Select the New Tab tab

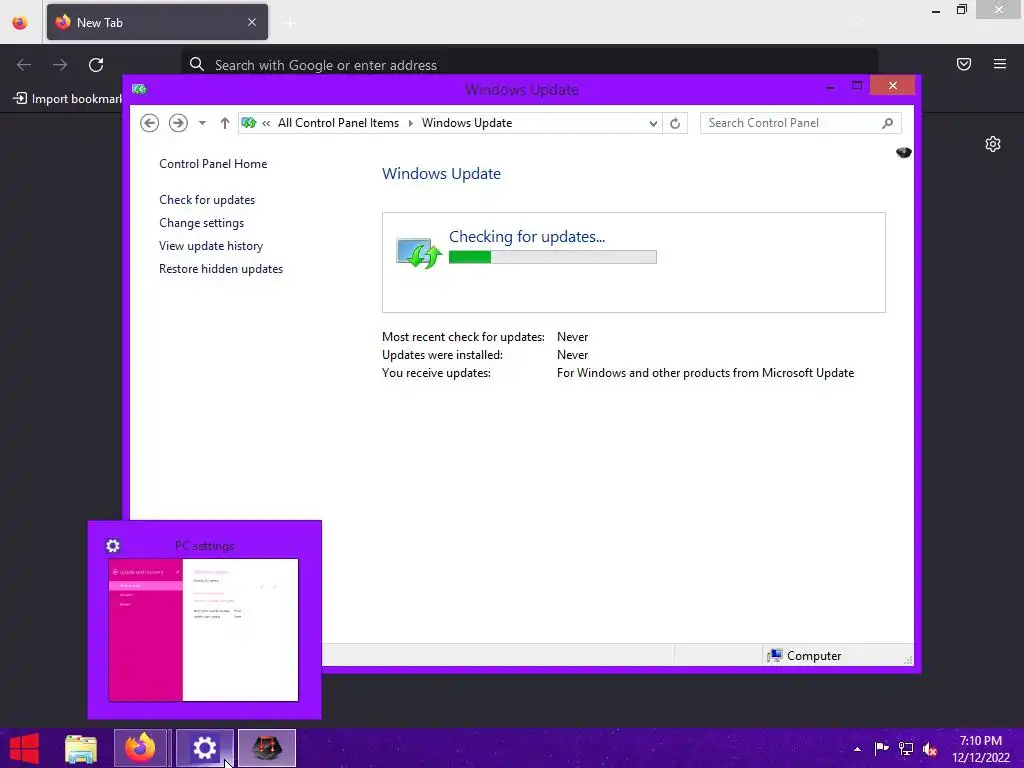click(x=157, y=22)
